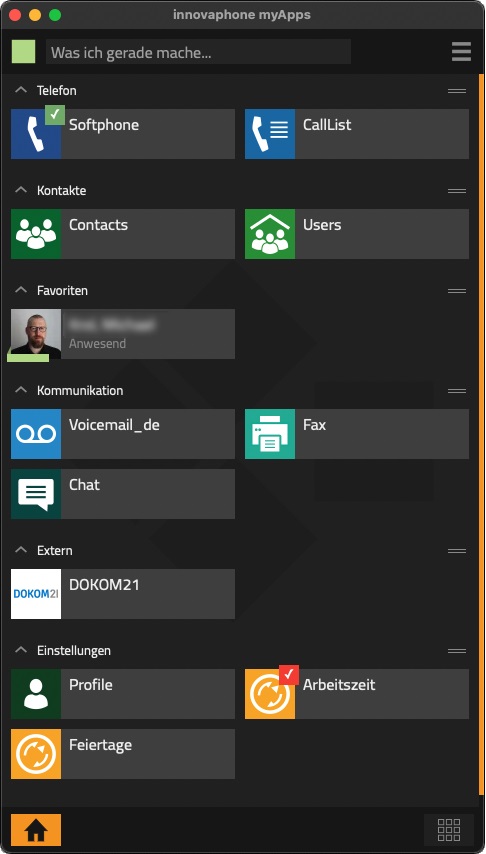This screenshot has height=854, width=486.
Task: Click the green presence bar under favorite photo
Action: pyautogui.click(x=28, y=358)
